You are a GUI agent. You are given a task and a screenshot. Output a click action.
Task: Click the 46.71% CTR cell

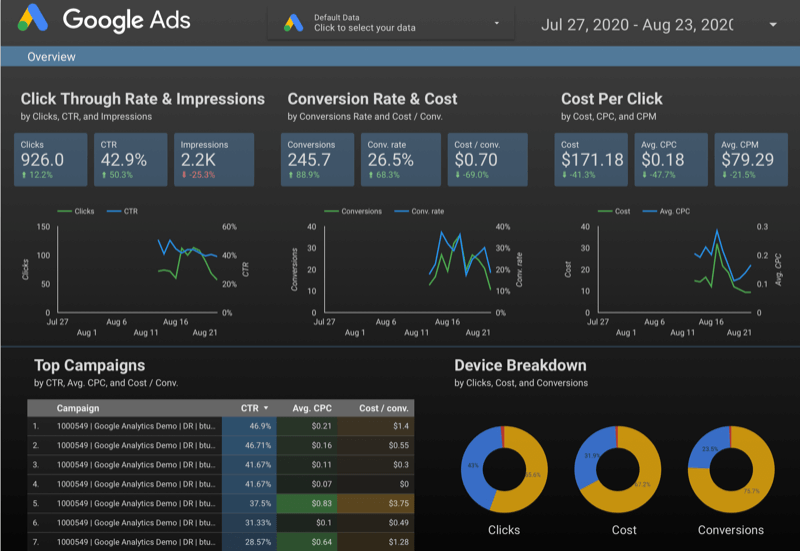249,445
